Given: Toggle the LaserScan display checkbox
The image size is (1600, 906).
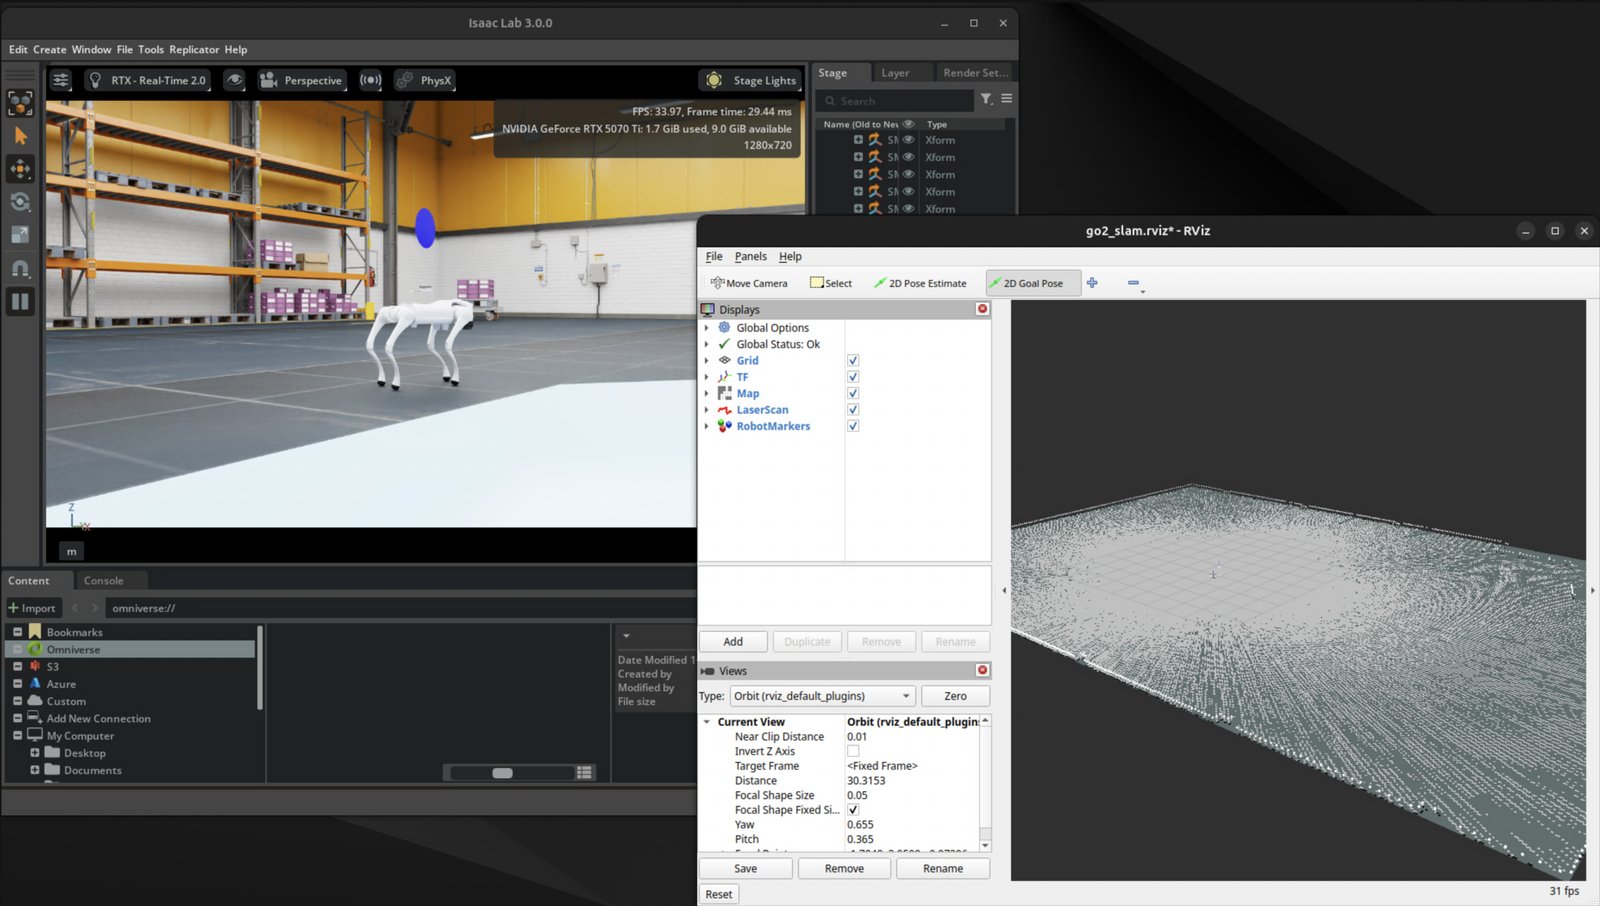Looking at the screenshot, I should point(853,410).
